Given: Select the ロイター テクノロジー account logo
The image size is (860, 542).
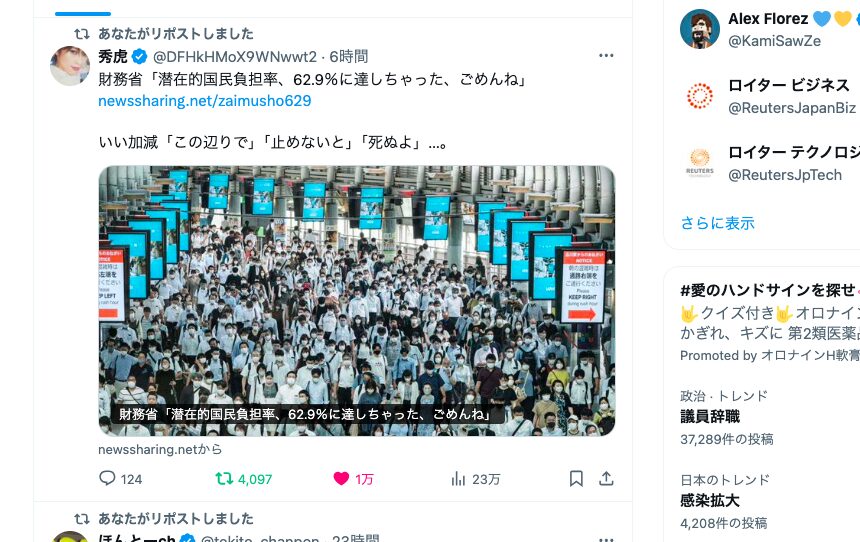Looking at the screenshot, I should coord(700,163).
